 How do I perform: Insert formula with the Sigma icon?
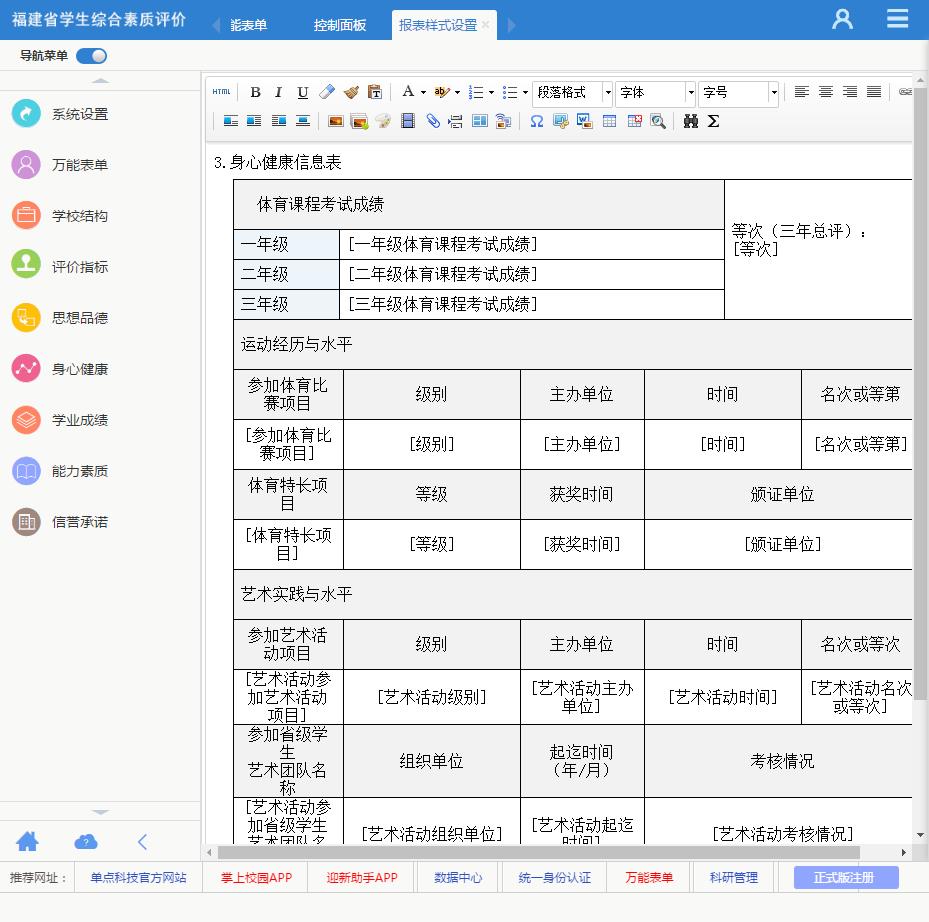[713, 121]
